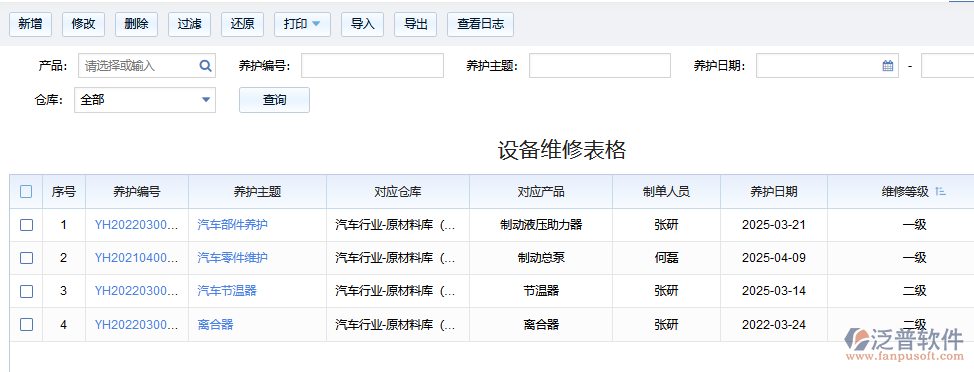This screenshot has width=974, height=372.
Task: Focus the 养护主题 input field
Action: point(599,66)
